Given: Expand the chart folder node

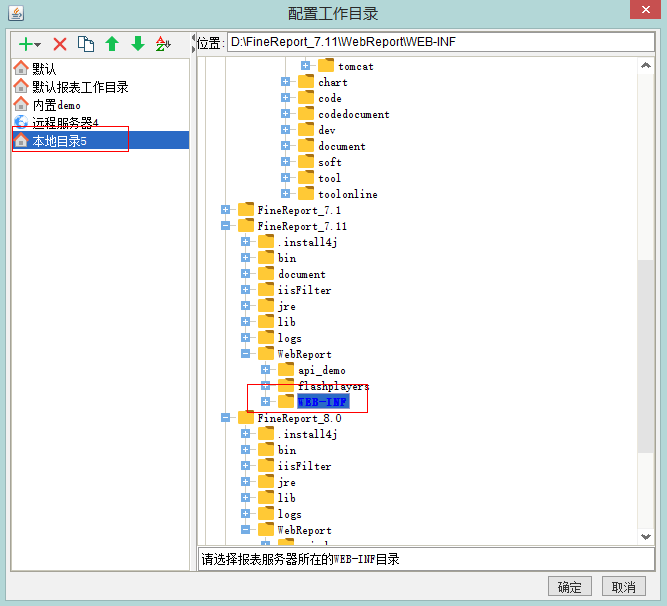Looking at the screenshot, I should tap(285, 82).
